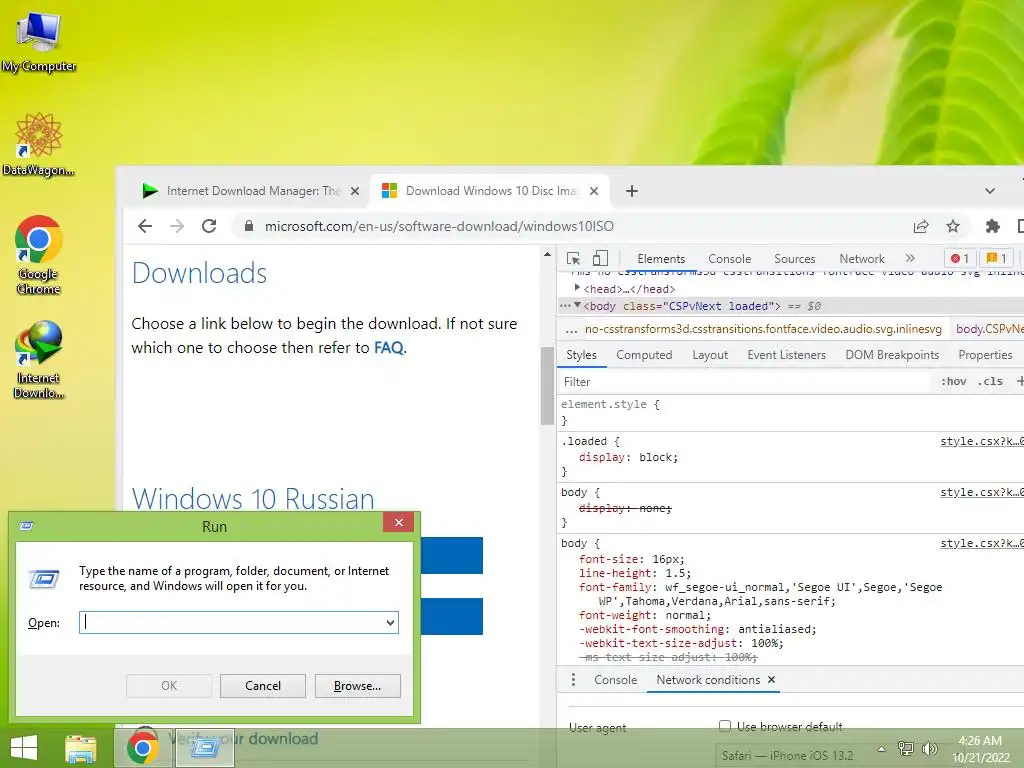The height and width of the screenshot is (768, 1024).
Task: Bookmark this page with star icon
Action: 953,226
